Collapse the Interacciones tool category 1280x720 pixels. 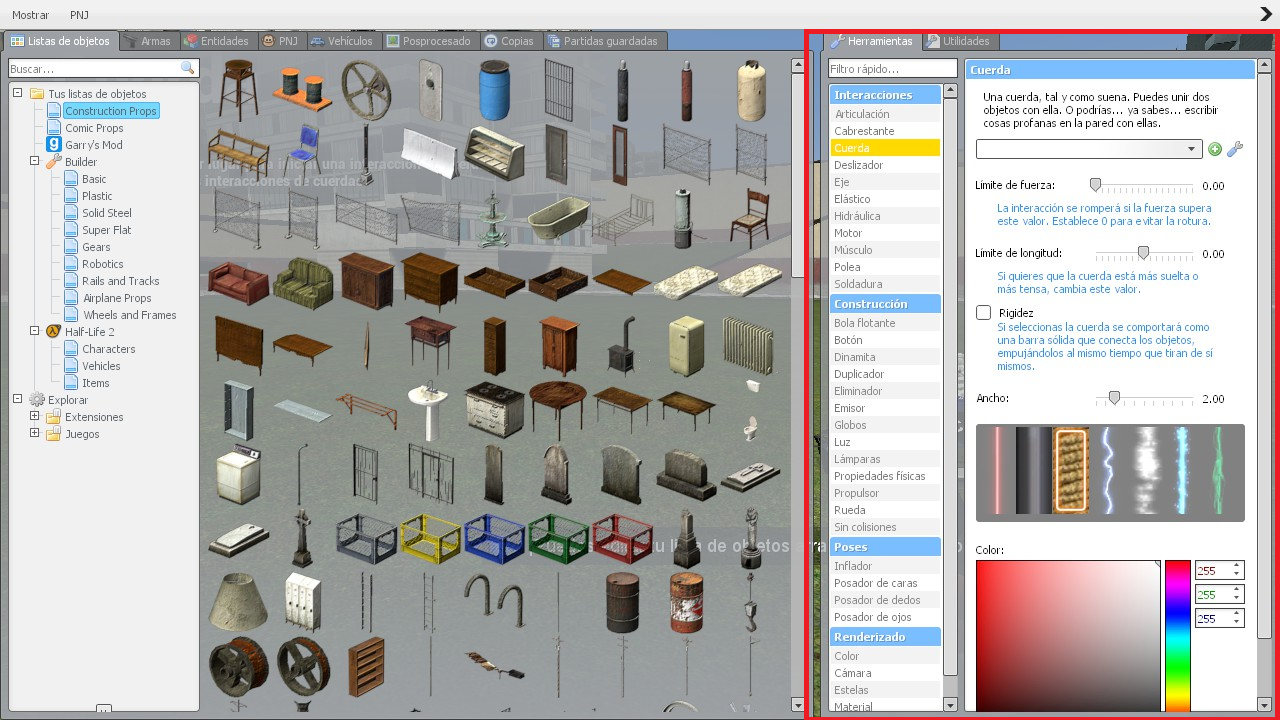[x=885, y=95]
